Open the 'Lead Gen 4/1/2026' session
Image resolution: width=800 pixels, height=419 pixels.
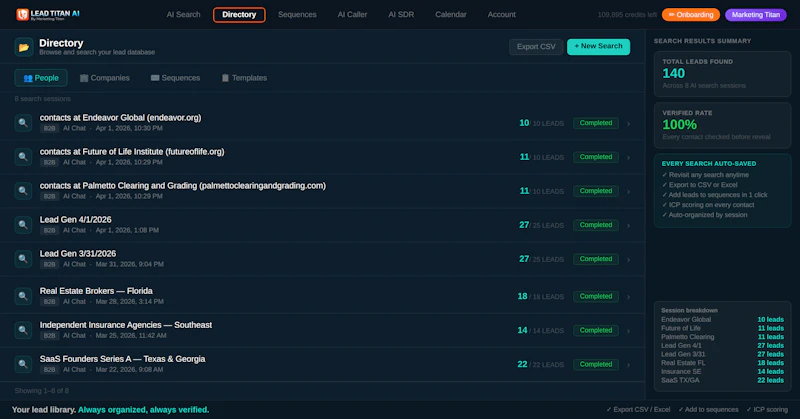pyautogui.click(x=76, y=220)
